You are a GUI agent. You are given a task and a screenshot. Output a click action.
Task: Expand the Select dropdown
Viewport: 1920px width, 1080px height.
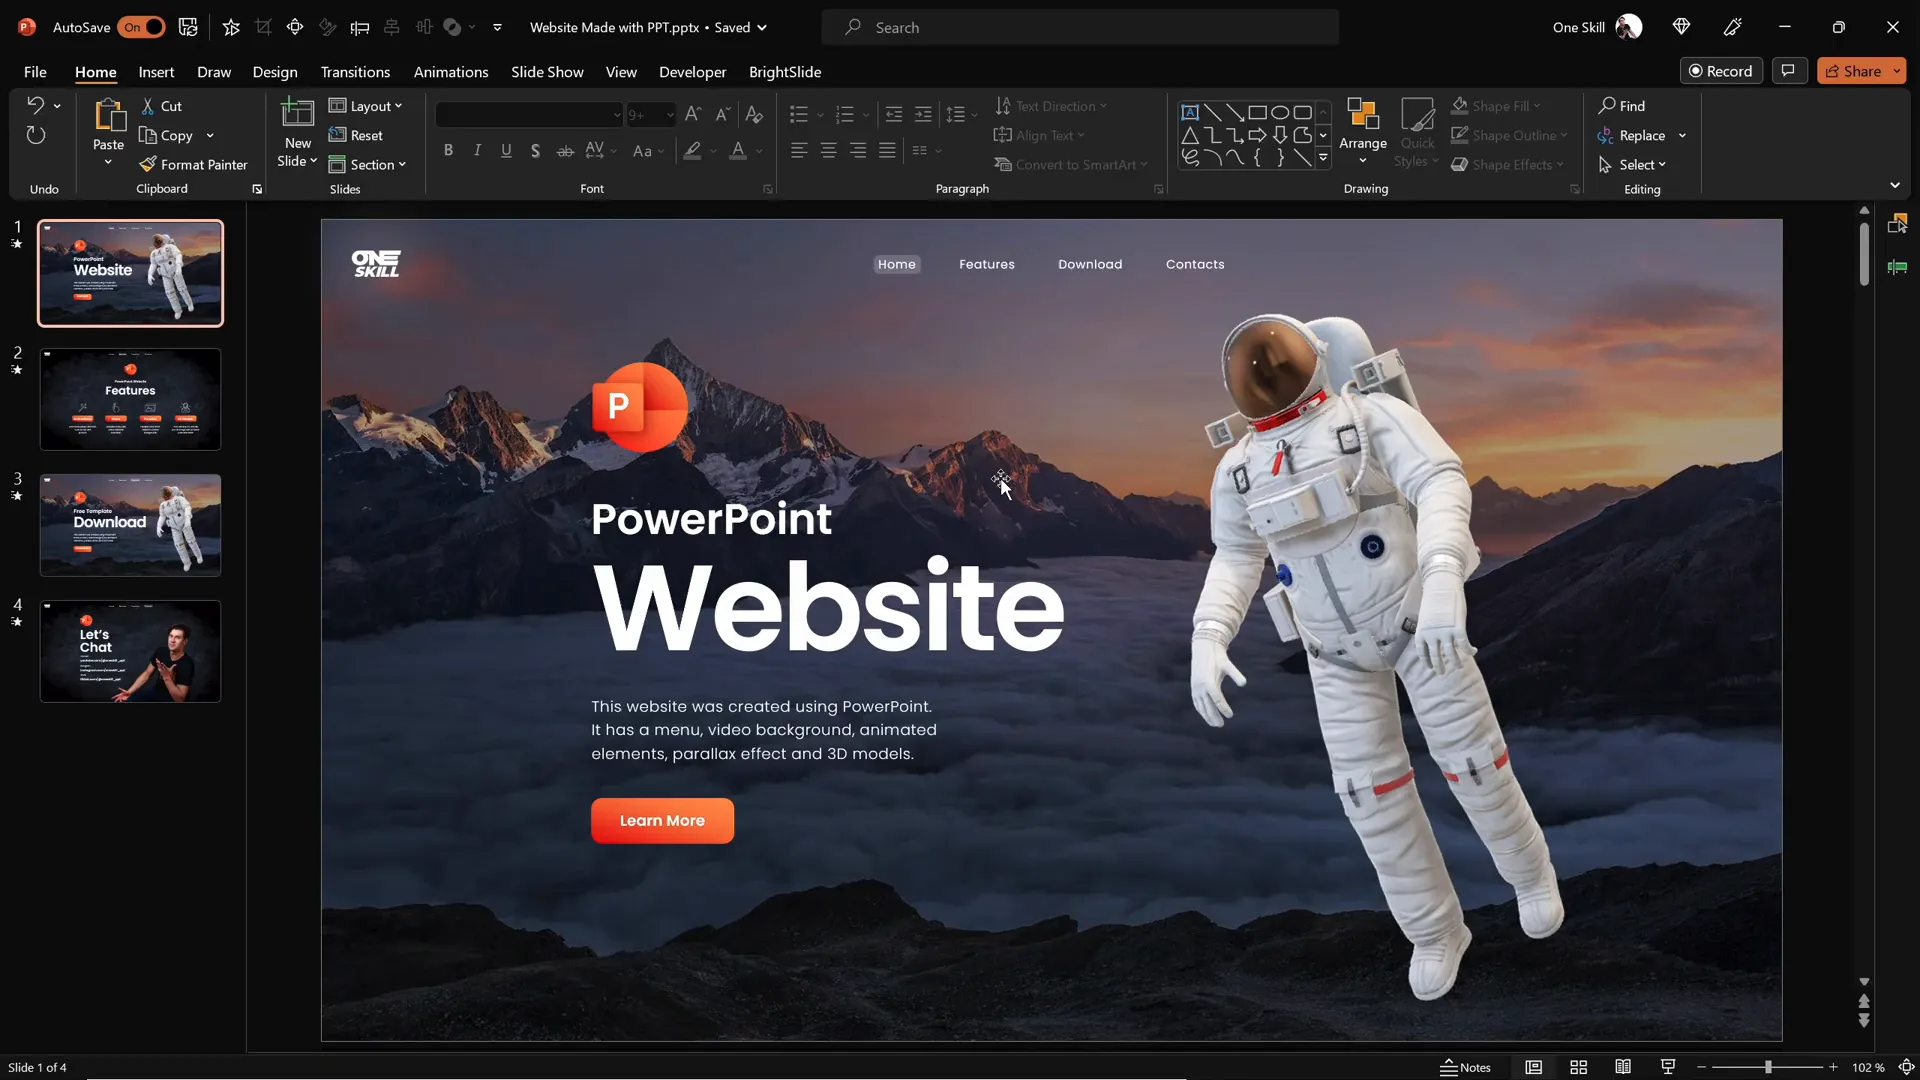[x=1632, y=164]
